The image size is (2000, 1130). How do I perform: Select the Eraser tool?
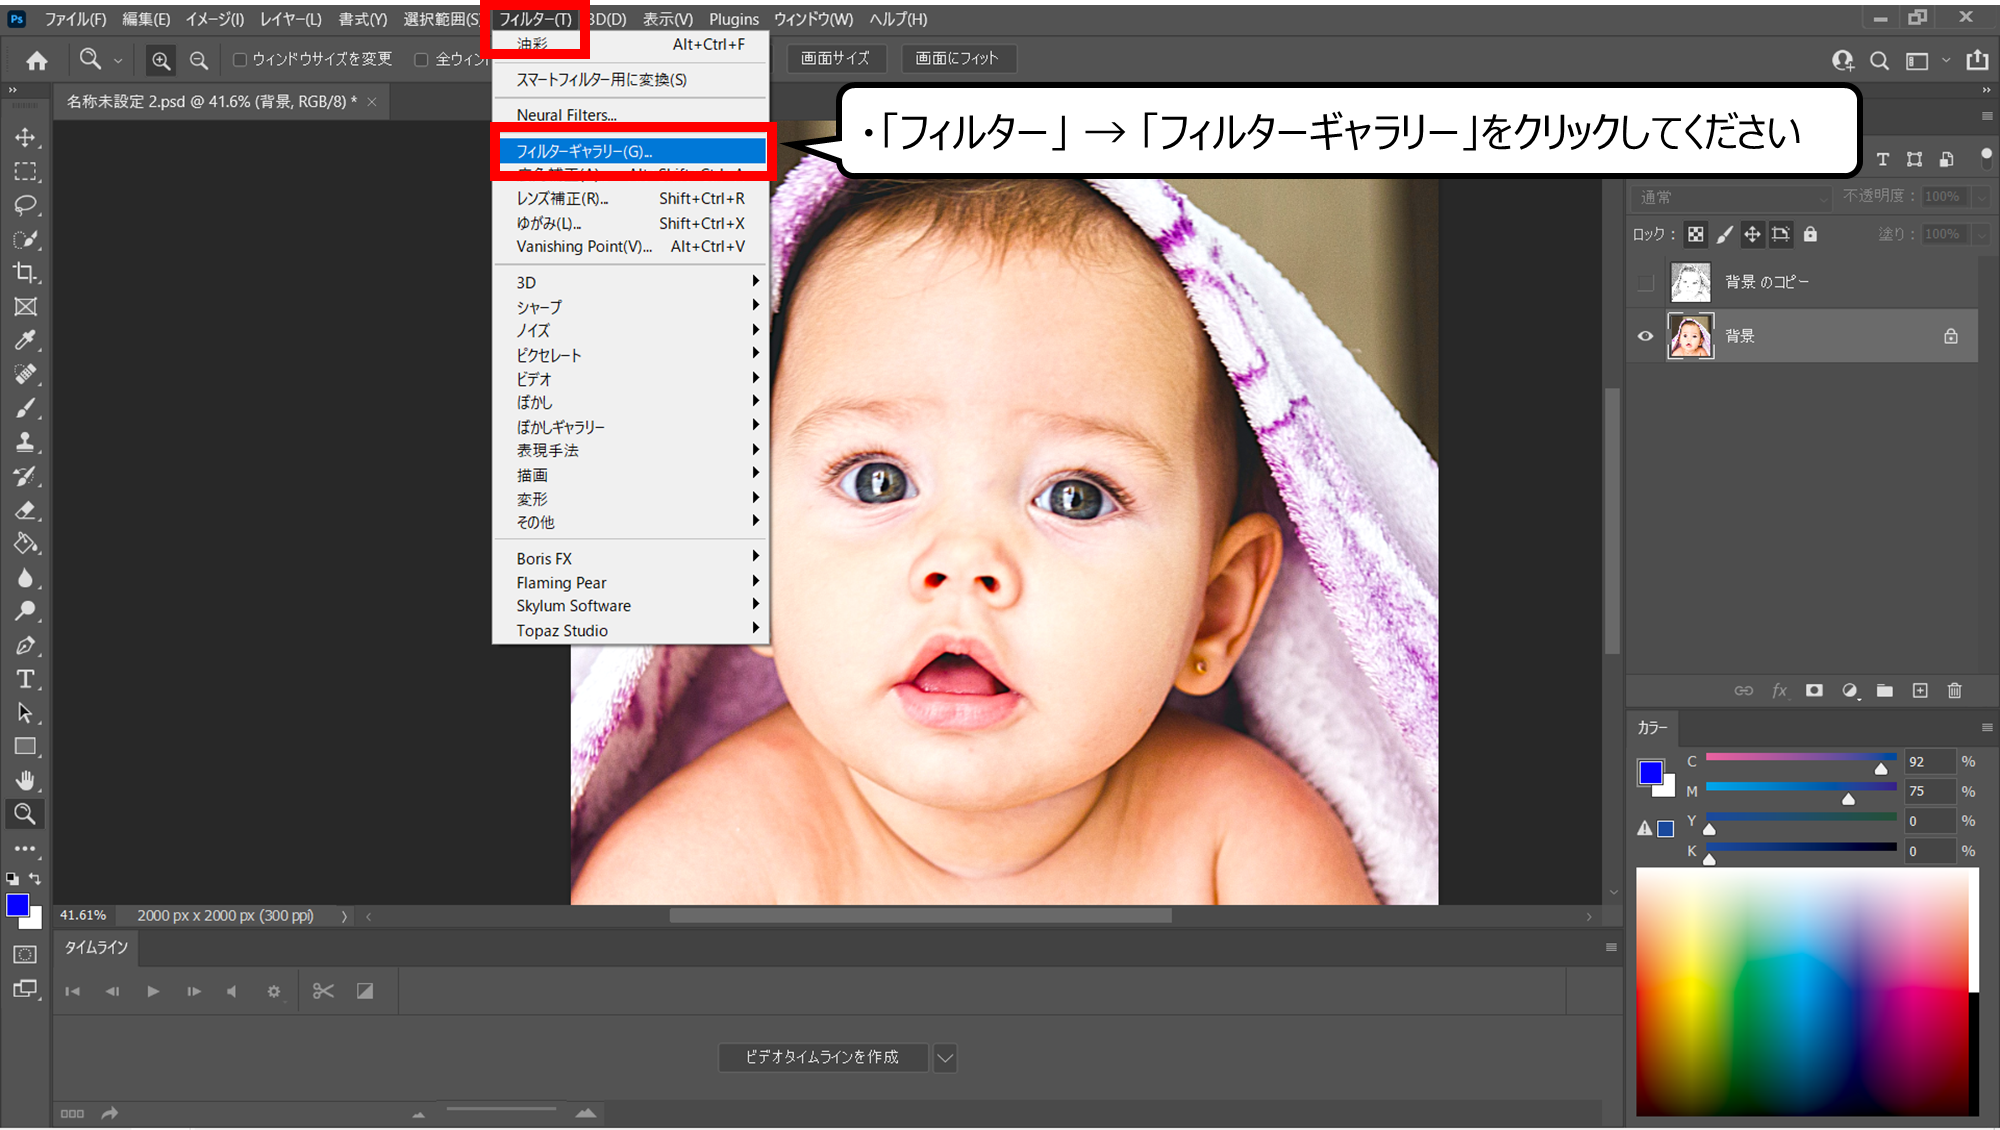[x=25, y=510]
